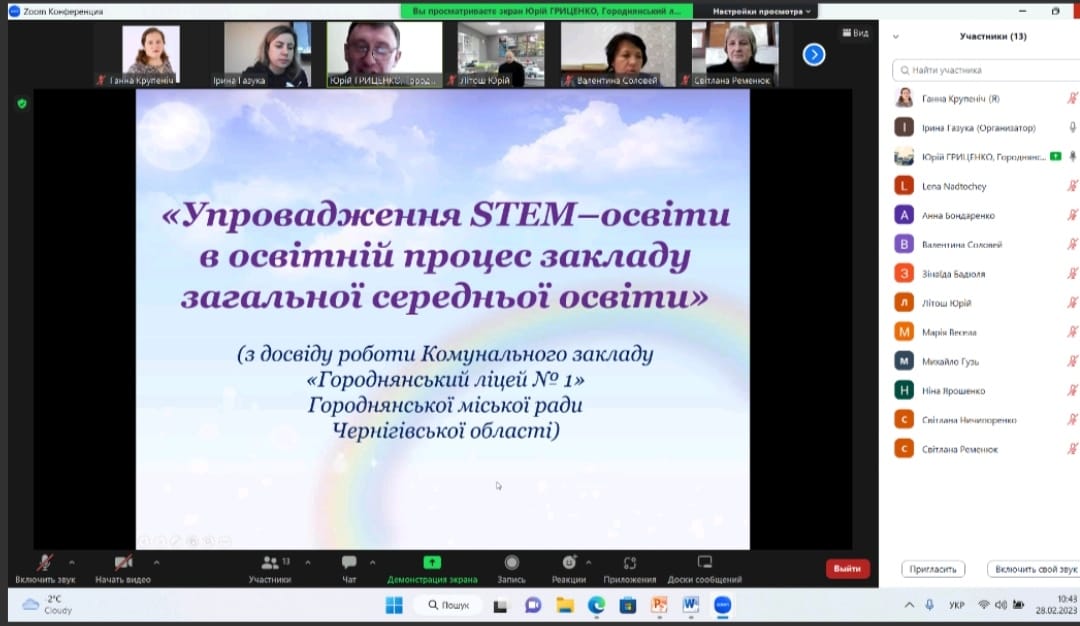Open Настройки просмотра view options dropdown
The height and width of the screenshot is (626, 1080).
click(763, 11)
